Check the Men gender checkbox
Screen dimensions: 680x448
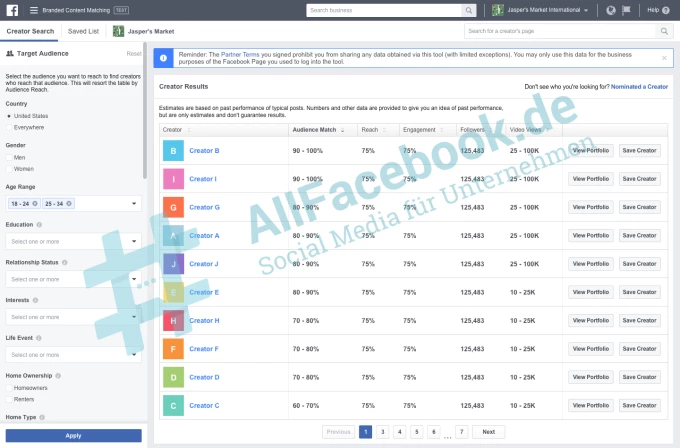click(10, 157)
